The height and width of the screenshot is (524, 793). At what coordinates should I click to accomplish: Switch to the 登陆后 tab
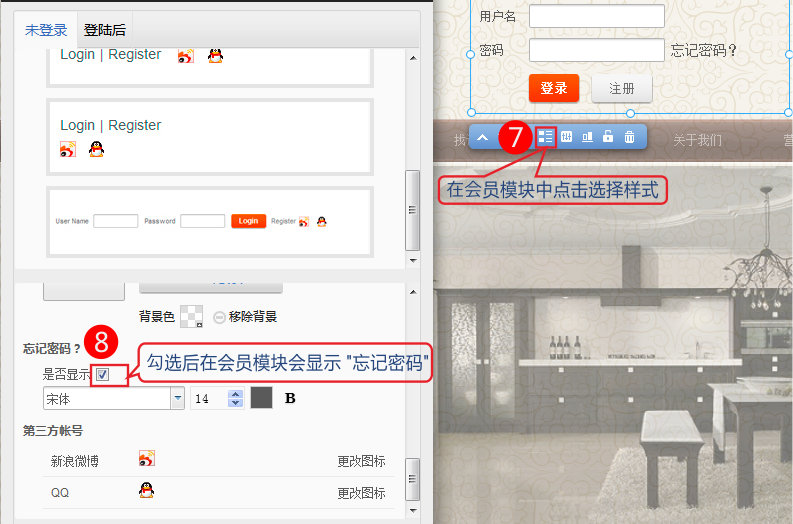pos(105,30)
